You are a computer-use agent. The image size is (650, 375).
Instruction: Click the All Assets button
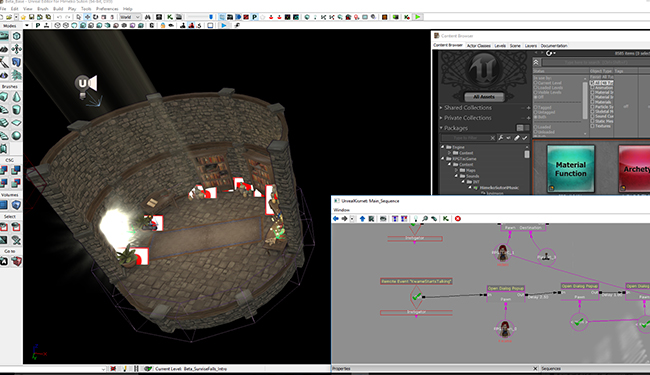pos(484,97)
